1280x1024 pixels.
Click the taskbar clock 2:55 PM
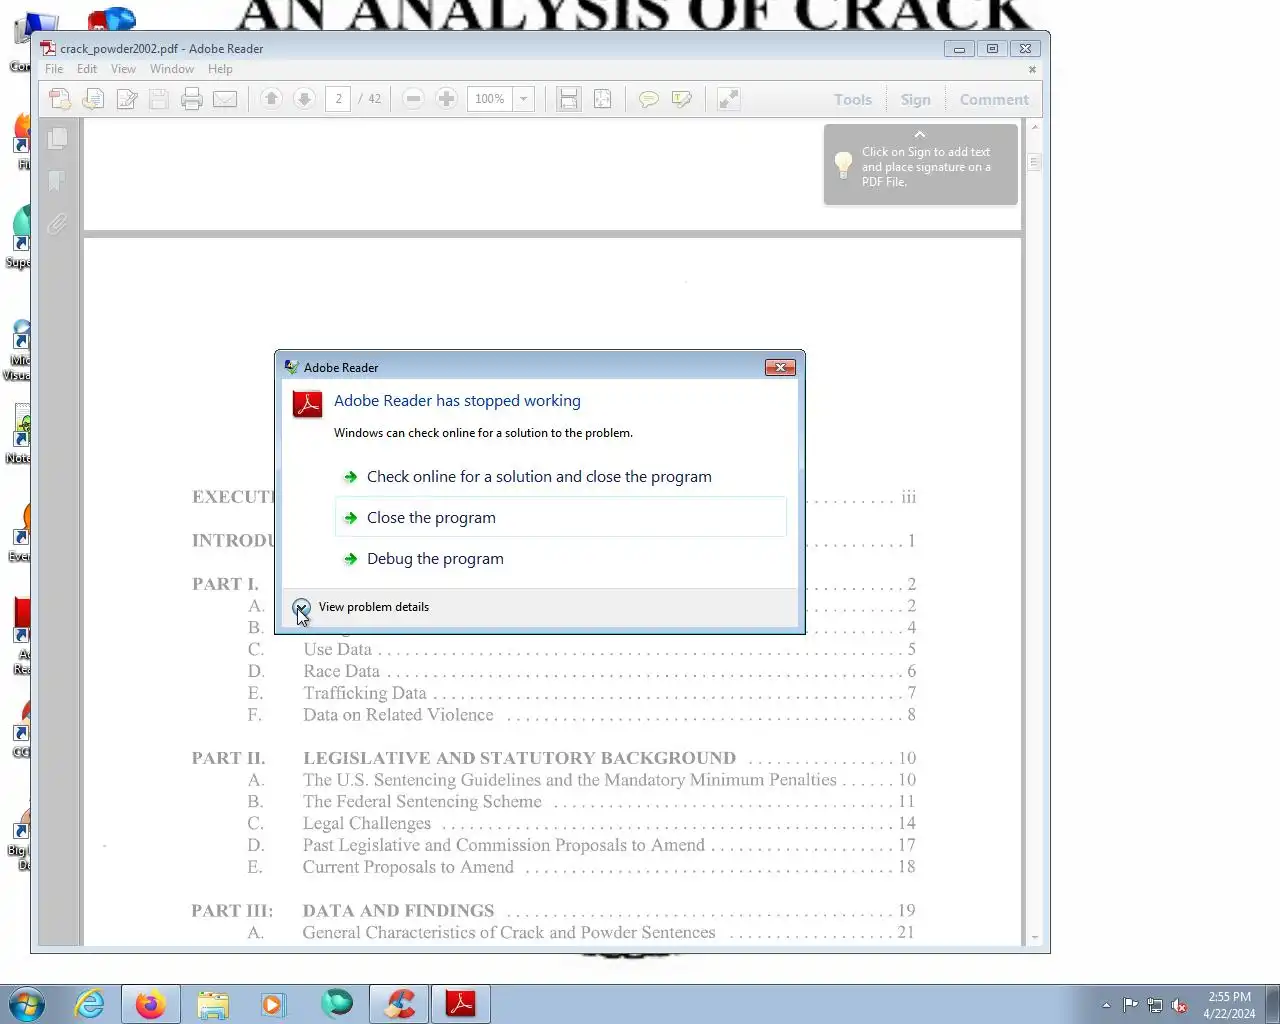point(1229,1005)
